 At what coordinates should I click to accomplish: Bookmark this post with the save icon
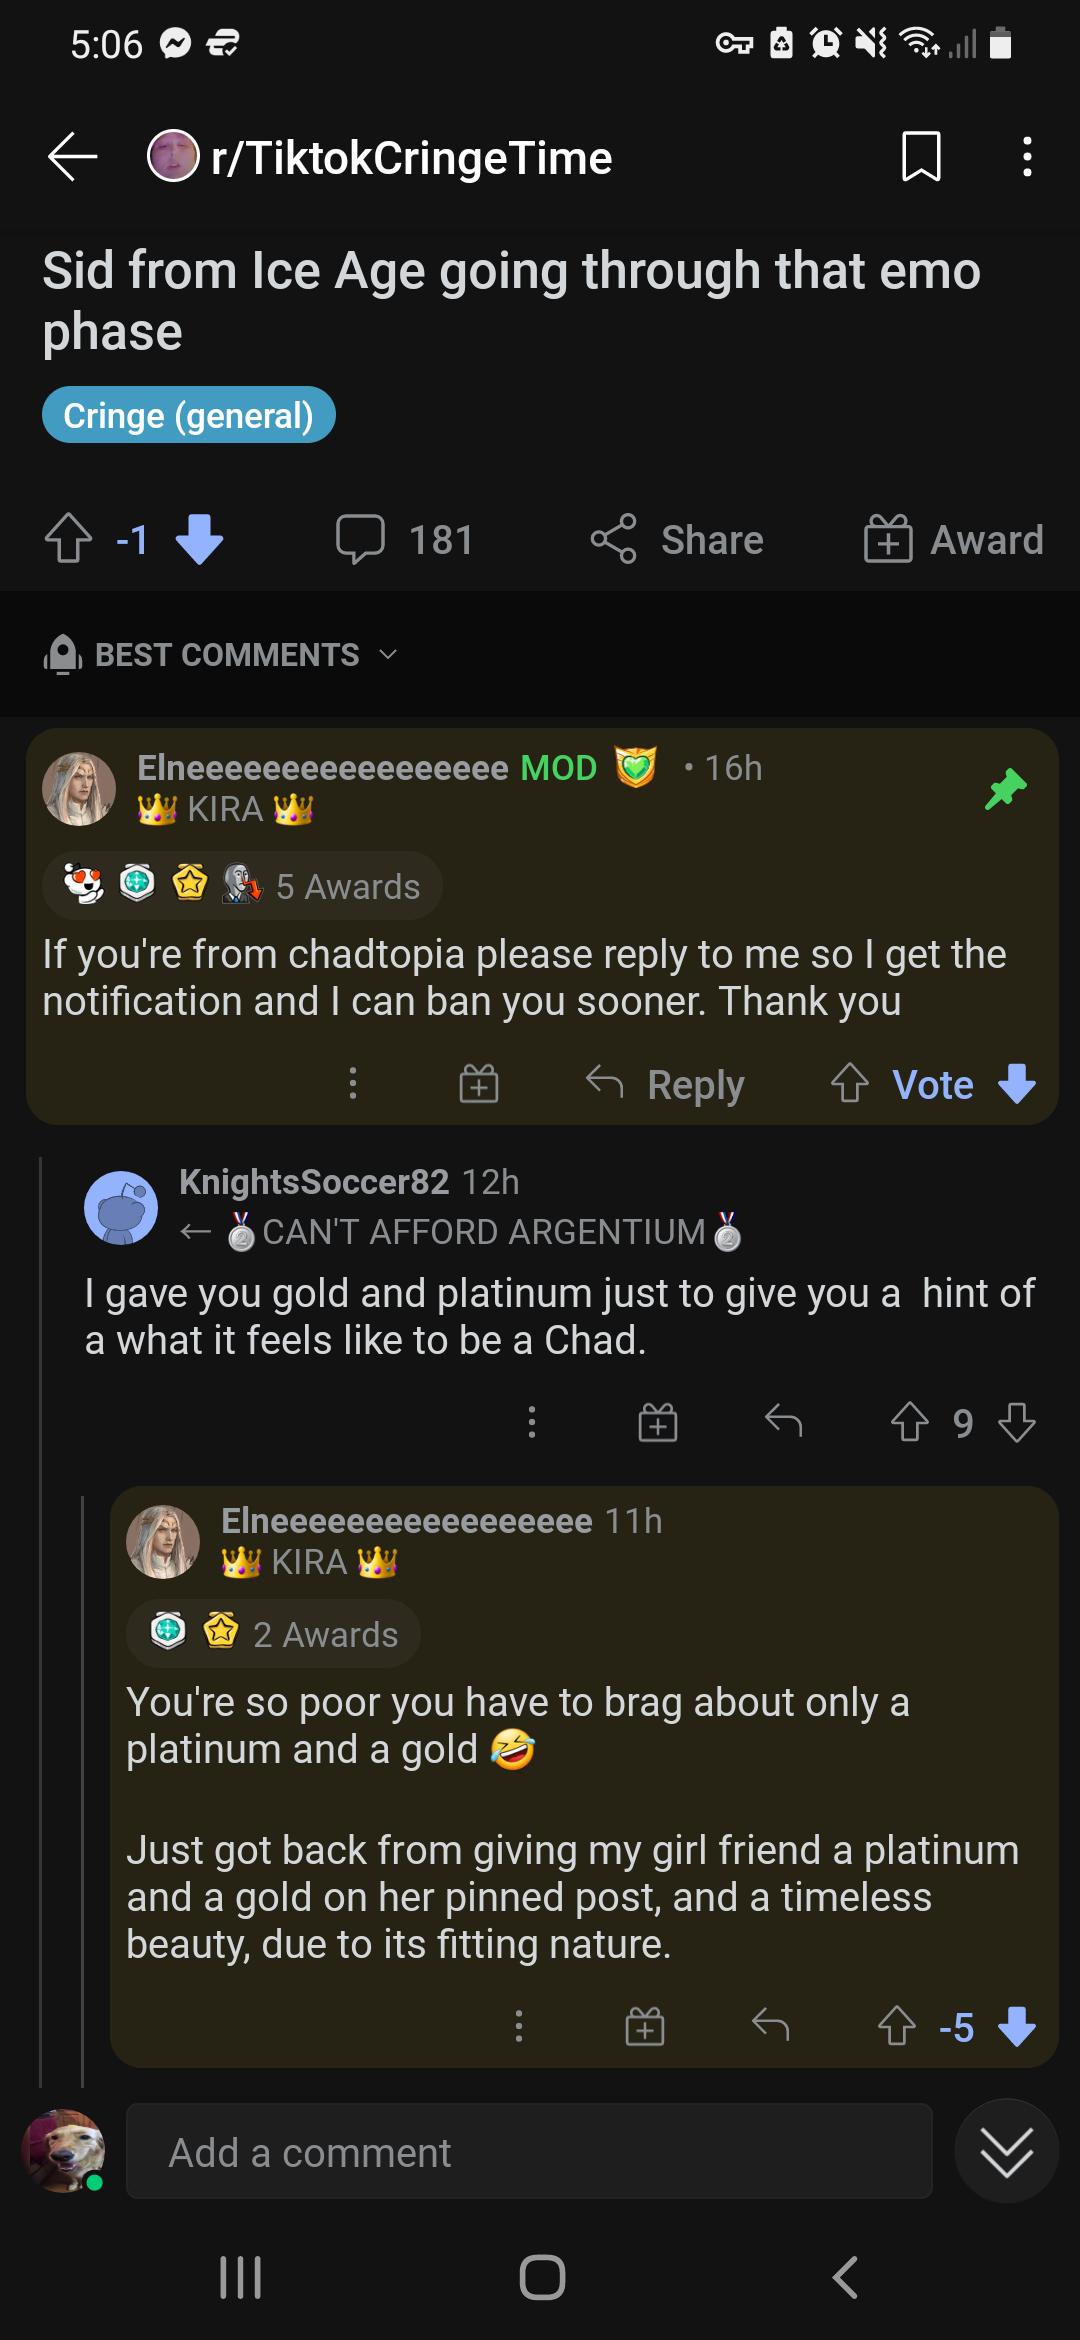click(x=920, y=157)
